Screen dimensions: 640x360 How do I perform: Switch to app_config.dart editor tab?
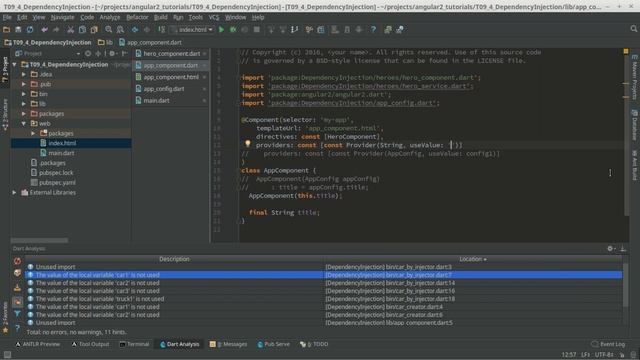(171, 89)
